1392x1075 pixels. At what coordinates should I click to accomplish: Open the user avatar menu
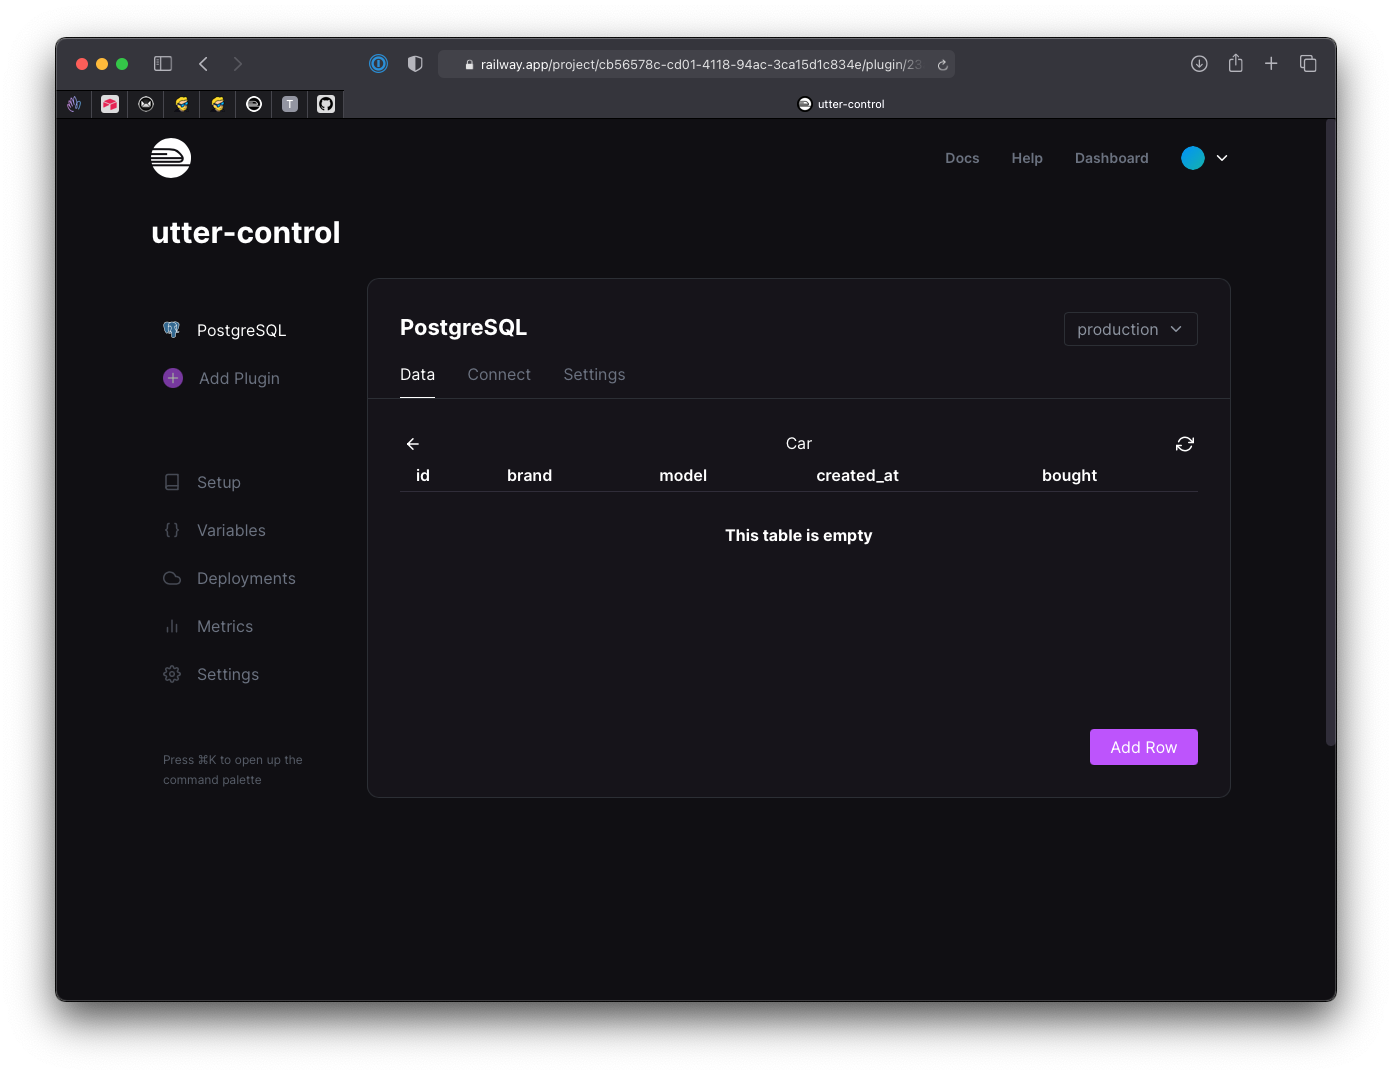1193,158
